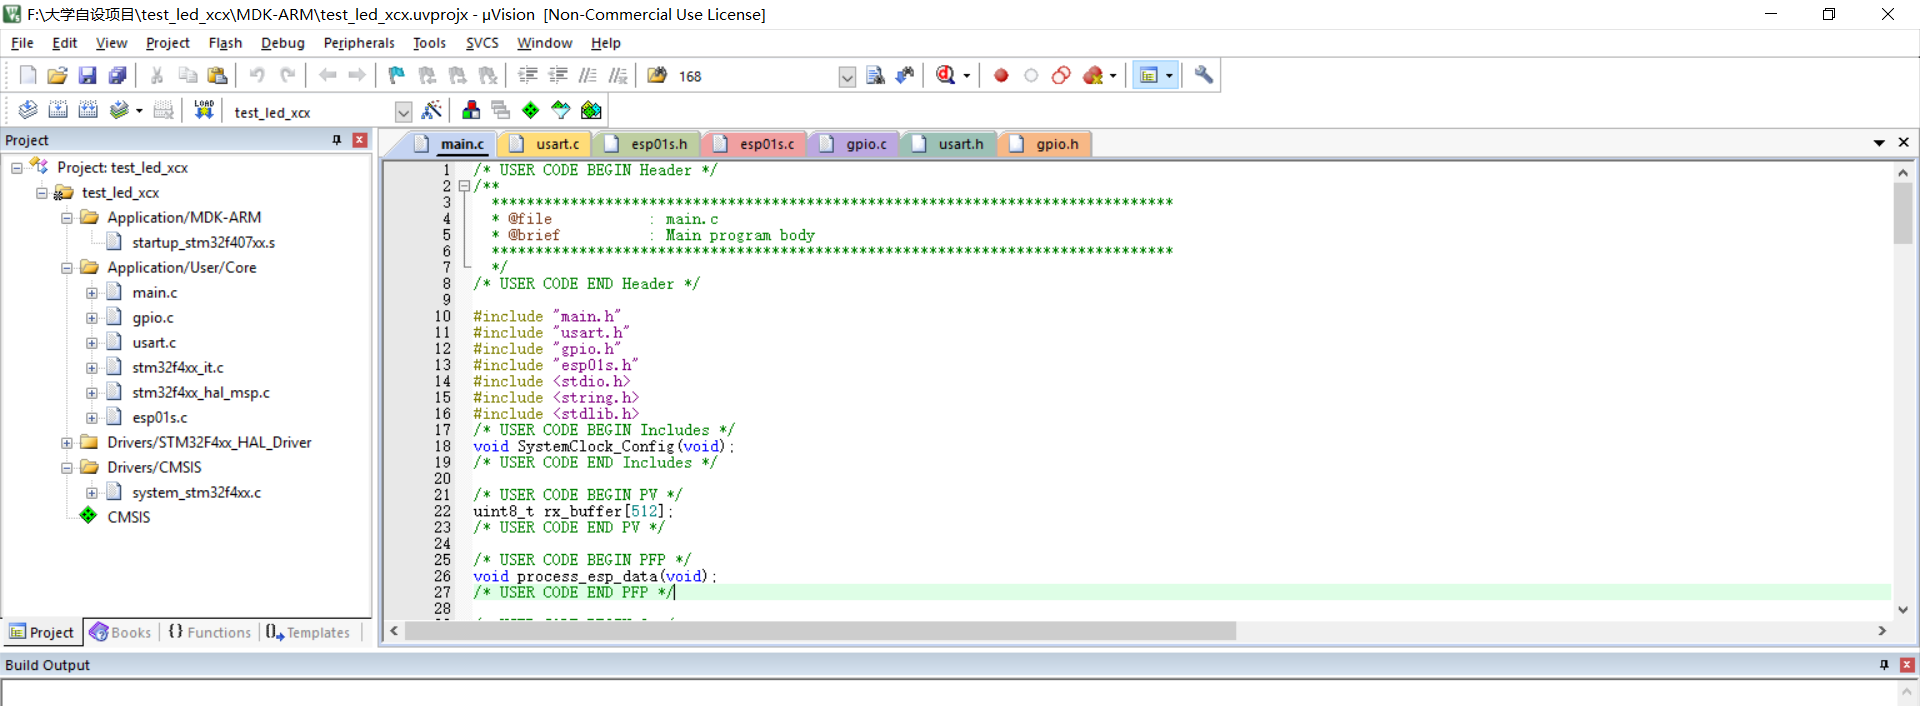
Task: Click the green Manage Run-Time Environment diamond
Action: (531, 110)
